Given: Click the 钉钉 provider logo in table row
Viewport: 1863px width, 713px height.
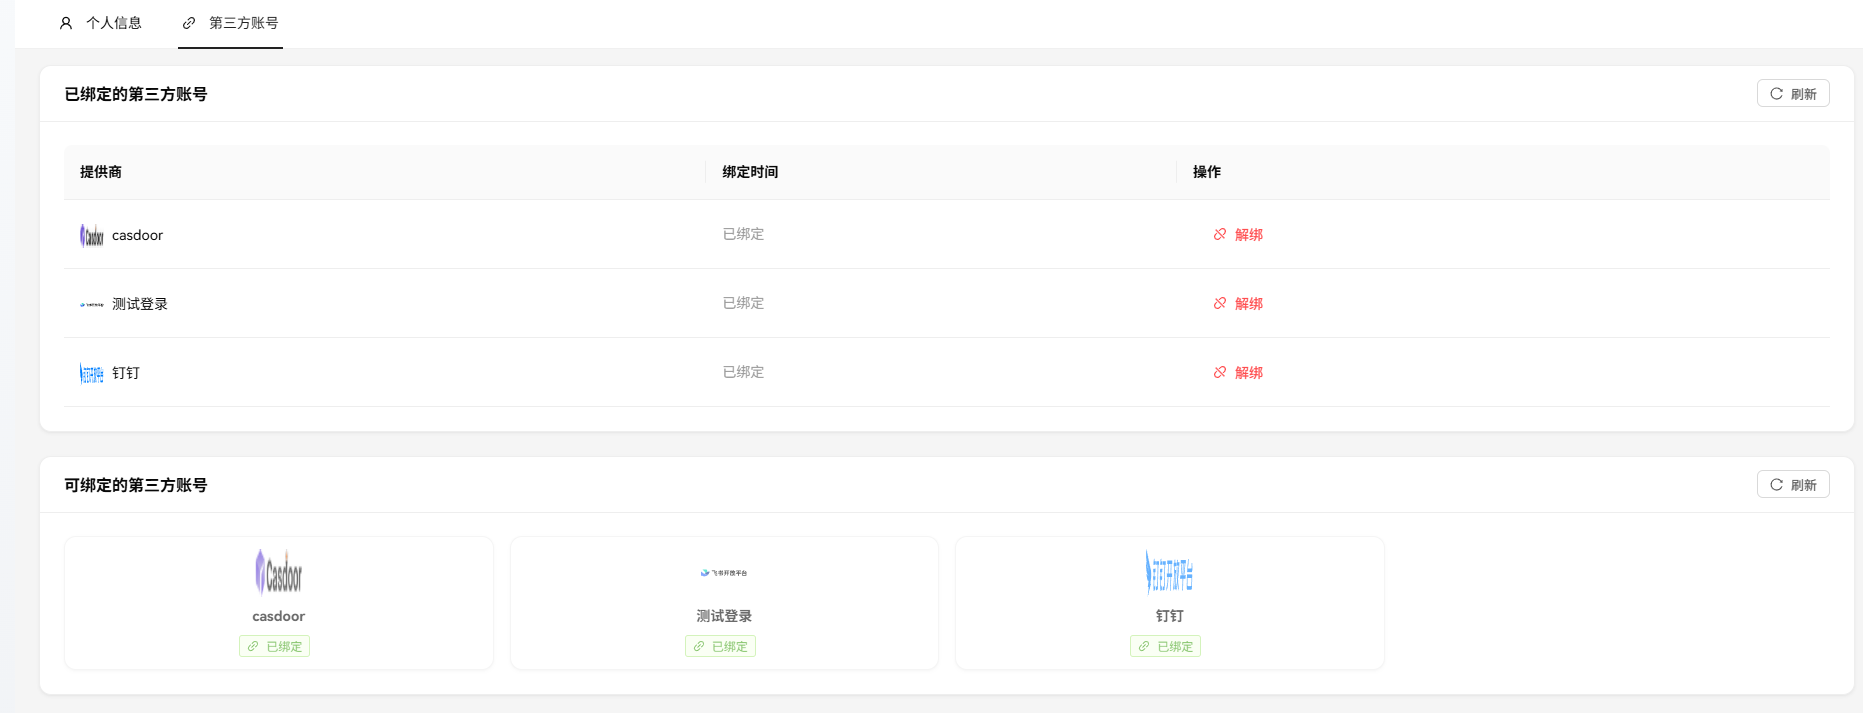Looking at the screenshot, I should point(92,373).
